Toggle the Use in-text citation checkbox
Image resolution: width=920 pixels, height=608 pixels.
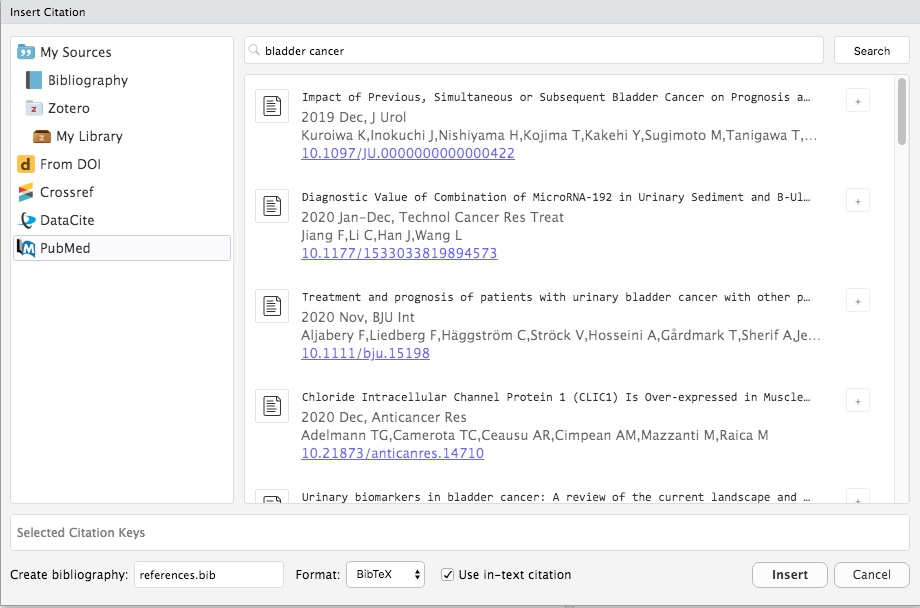point(448,575)
